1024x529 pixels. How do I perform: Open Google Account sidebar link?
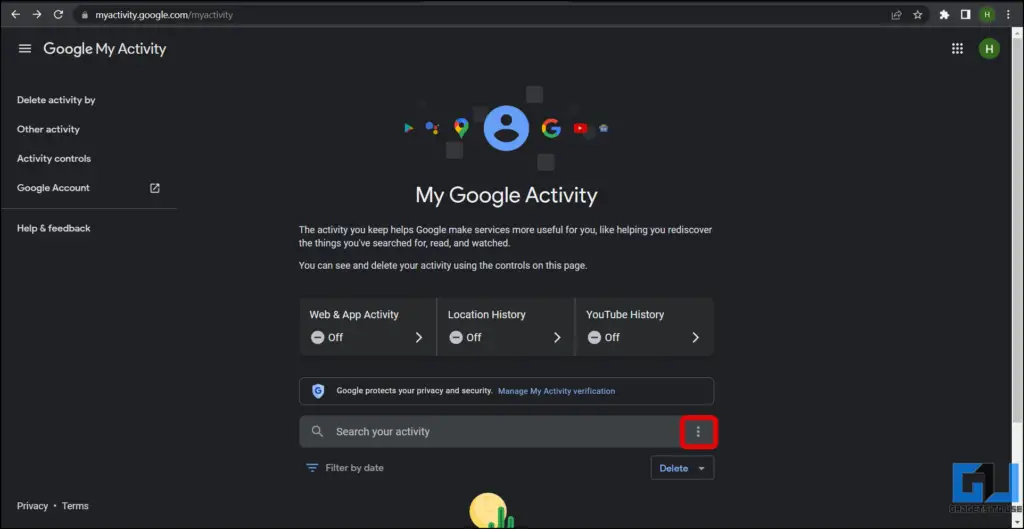(x=53, y=188)
